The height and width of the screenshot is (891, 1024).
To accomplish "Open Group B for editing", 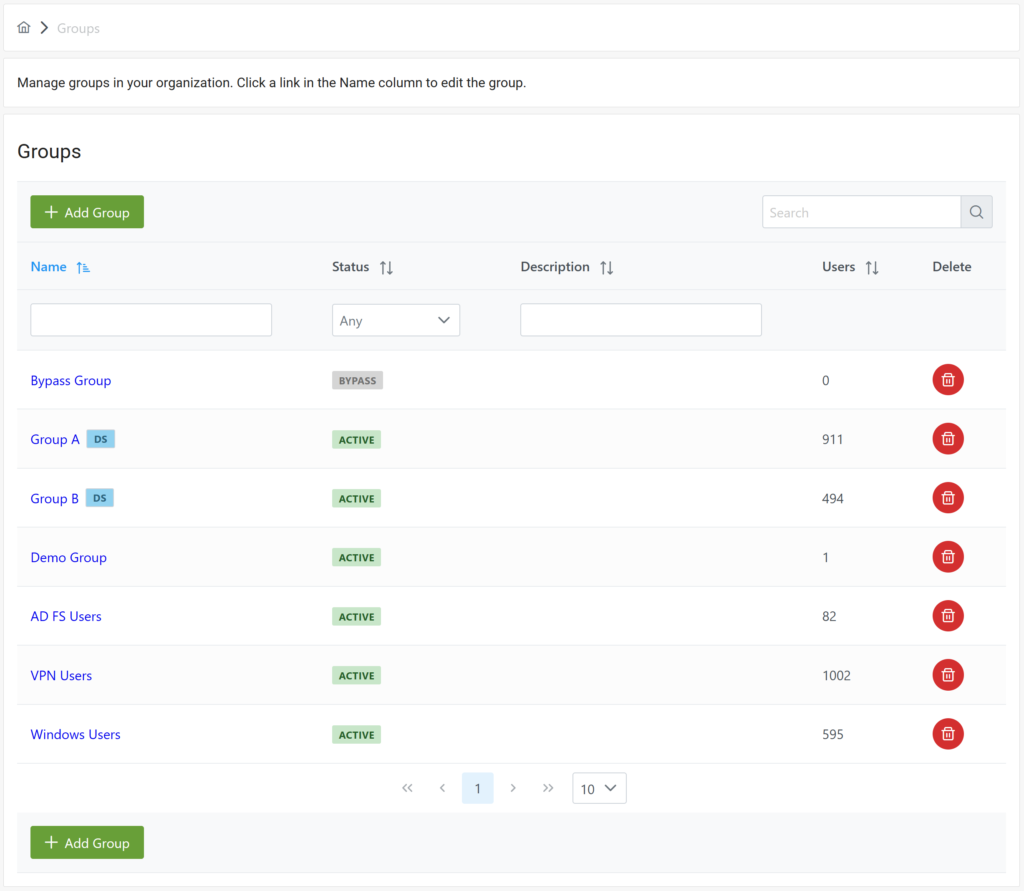I will (54, 498).
